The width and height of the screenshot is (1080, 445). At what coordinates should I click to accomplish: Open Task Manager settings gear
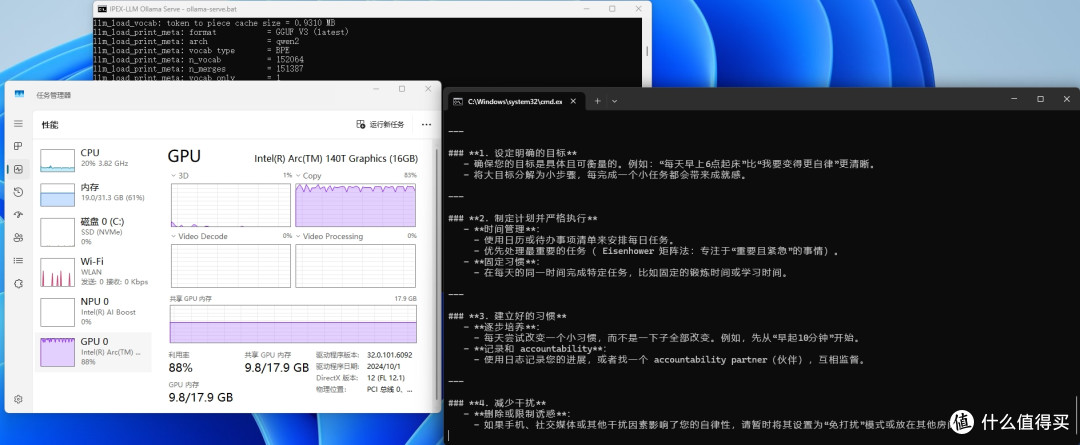[19, 399]
